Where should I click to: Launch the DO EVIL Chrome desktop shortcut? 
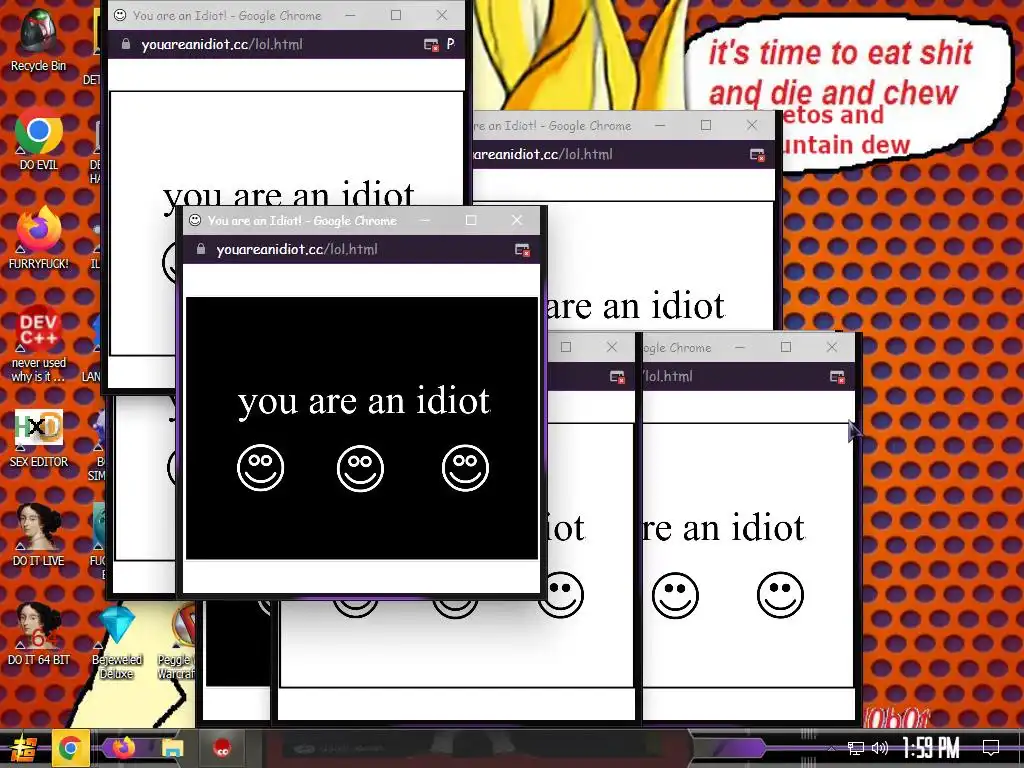click(38, 138)
